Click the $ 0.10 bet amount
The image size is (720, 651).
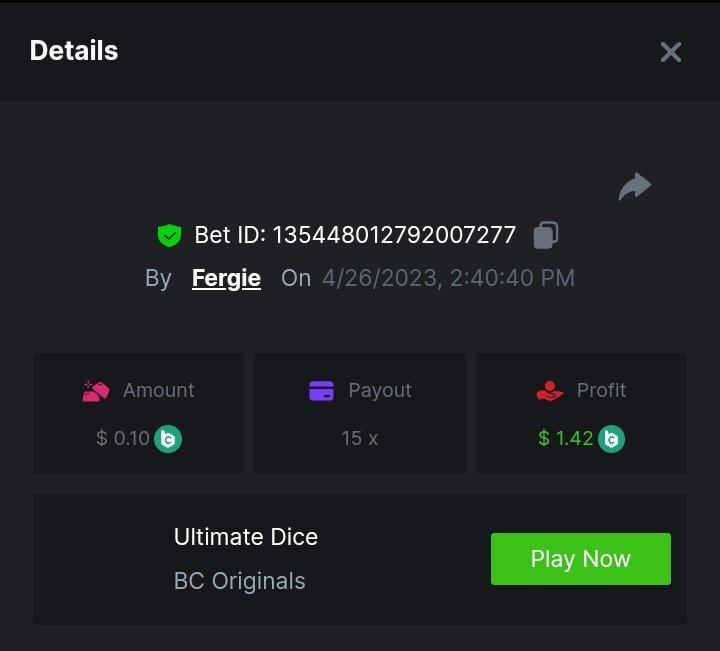pyautogui.click(x=123, y=438)
